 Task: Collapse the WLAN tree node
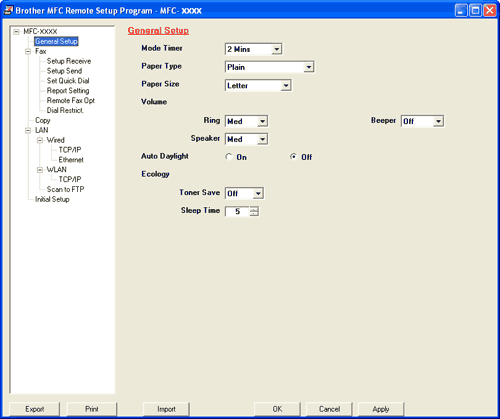coord(40,170)
